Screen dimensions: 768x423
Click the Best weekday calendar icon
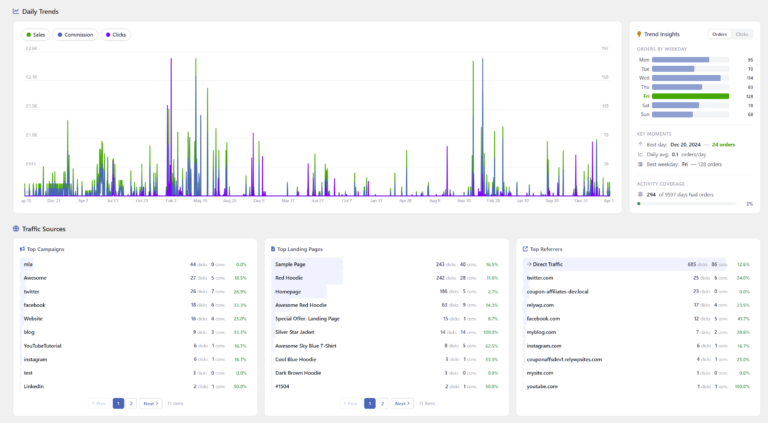(640, 164)
